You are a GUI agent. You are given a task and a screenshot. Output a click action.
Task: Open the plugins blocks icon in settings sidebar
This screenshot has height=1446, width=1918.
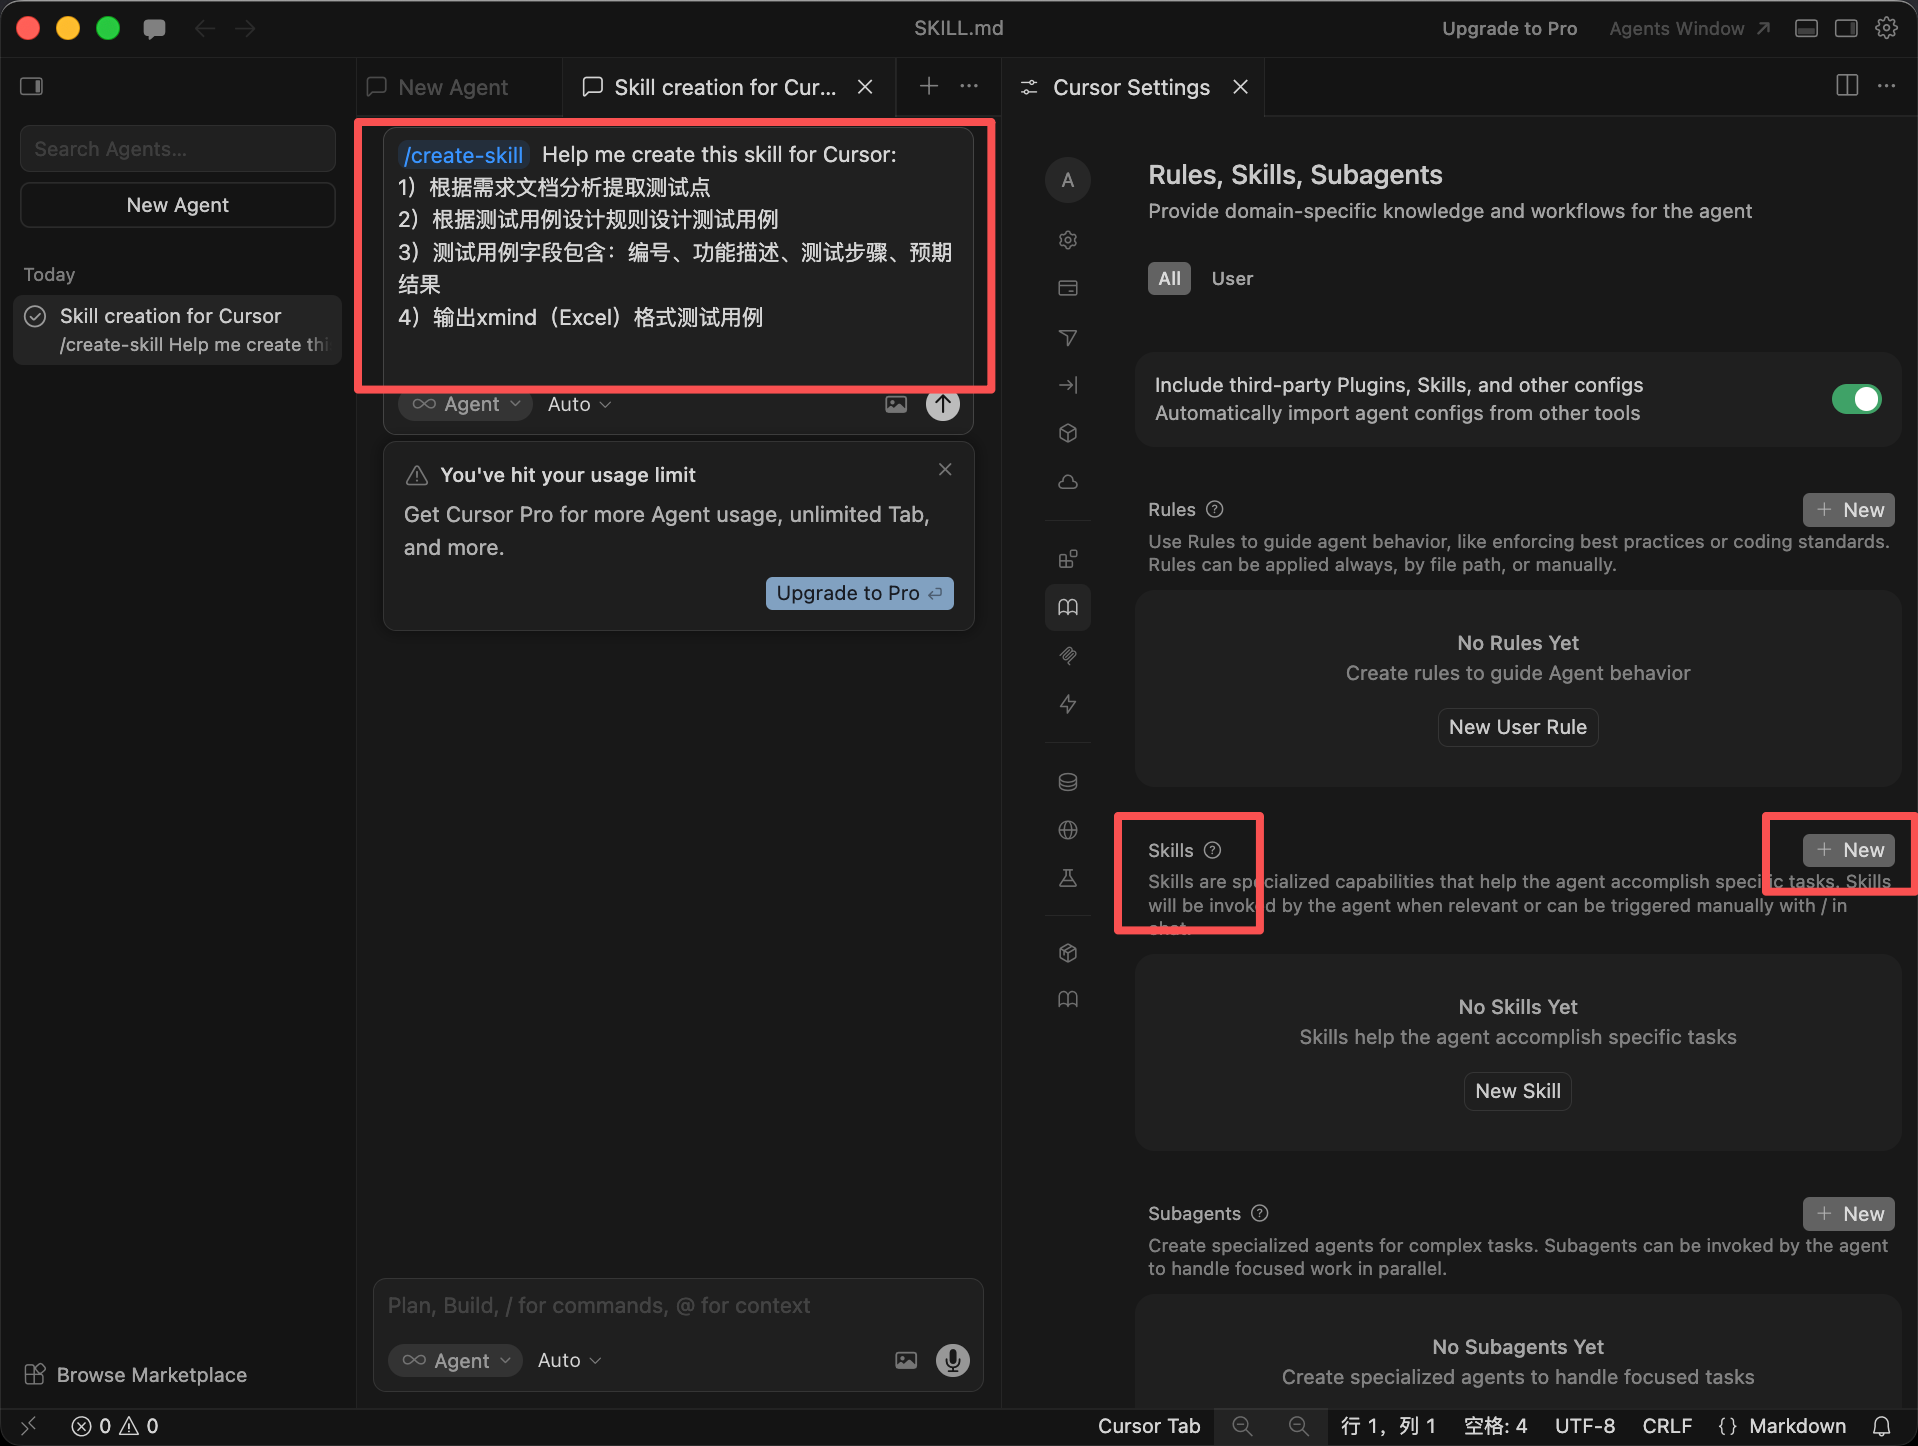pyautogui.click(x=1068, y=559)
